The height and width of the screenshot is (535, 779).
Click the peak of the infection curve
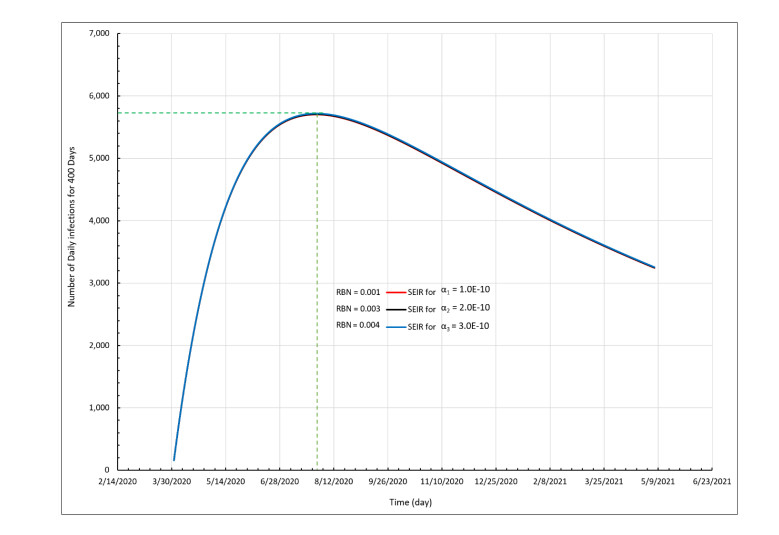pyautogui.click(x=317, y=113)
